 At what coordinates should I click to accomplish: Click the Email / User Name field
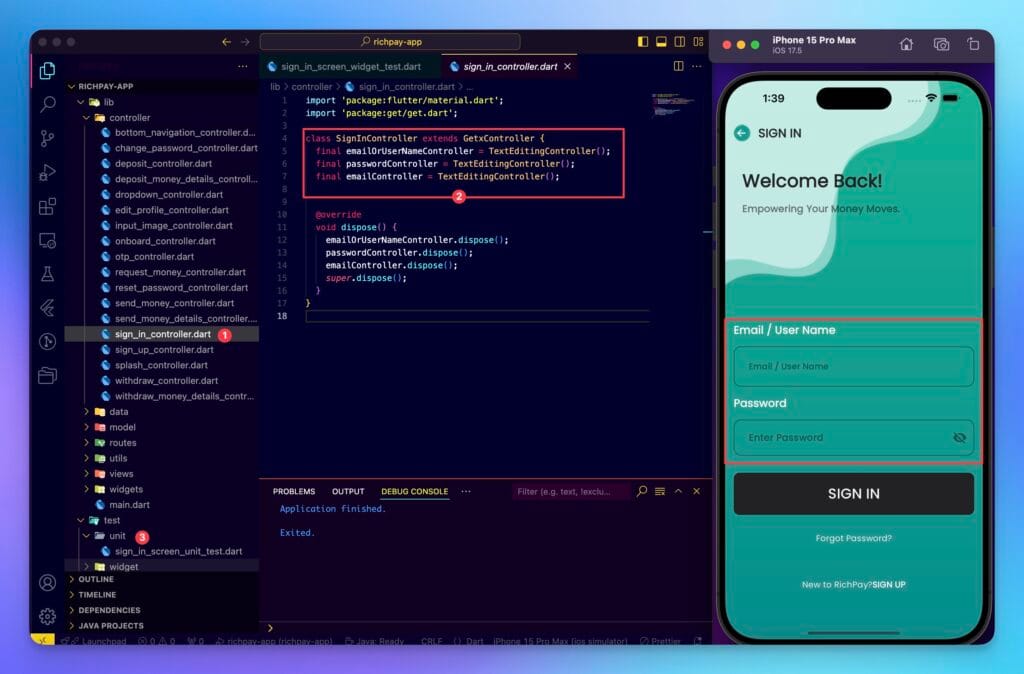854,366
